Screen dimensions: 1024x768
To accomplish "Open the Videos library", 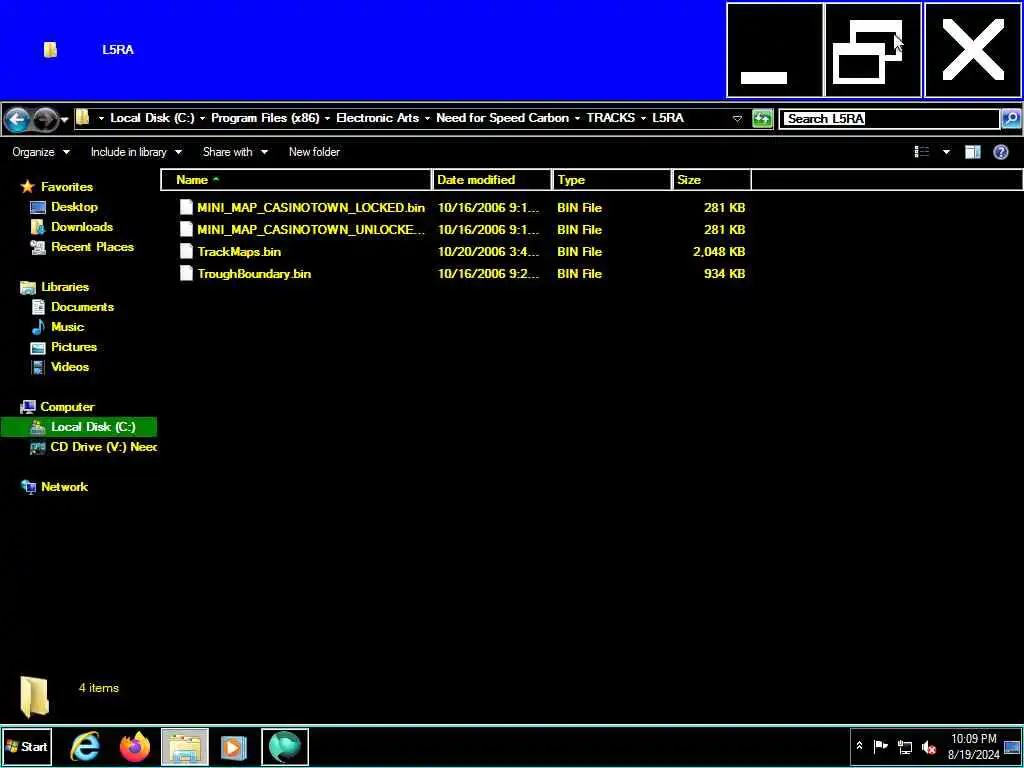I will 70,367.
